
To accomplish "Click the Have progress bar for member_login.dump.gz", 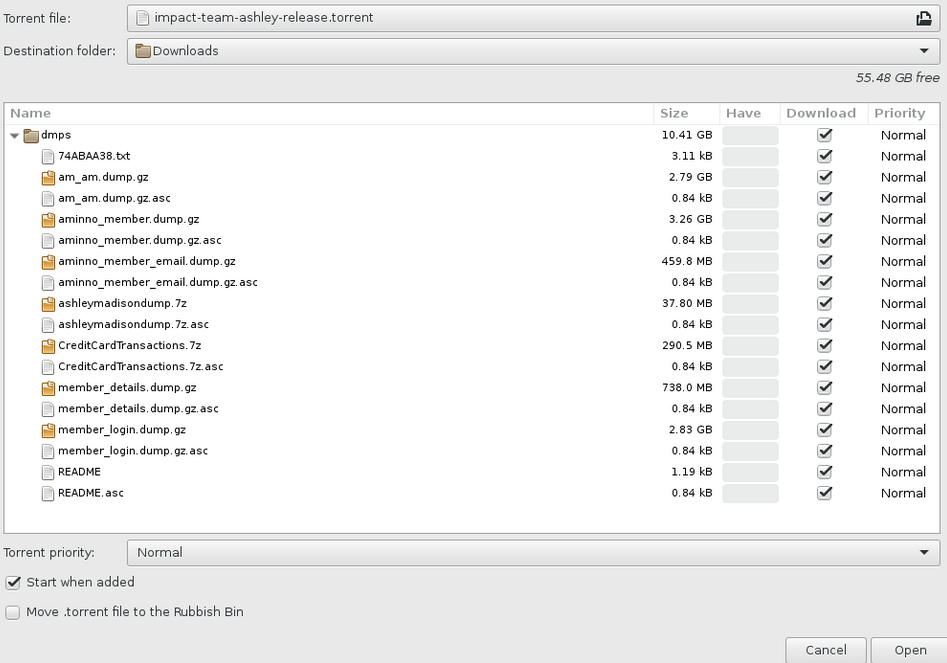I will click(750, 430).
